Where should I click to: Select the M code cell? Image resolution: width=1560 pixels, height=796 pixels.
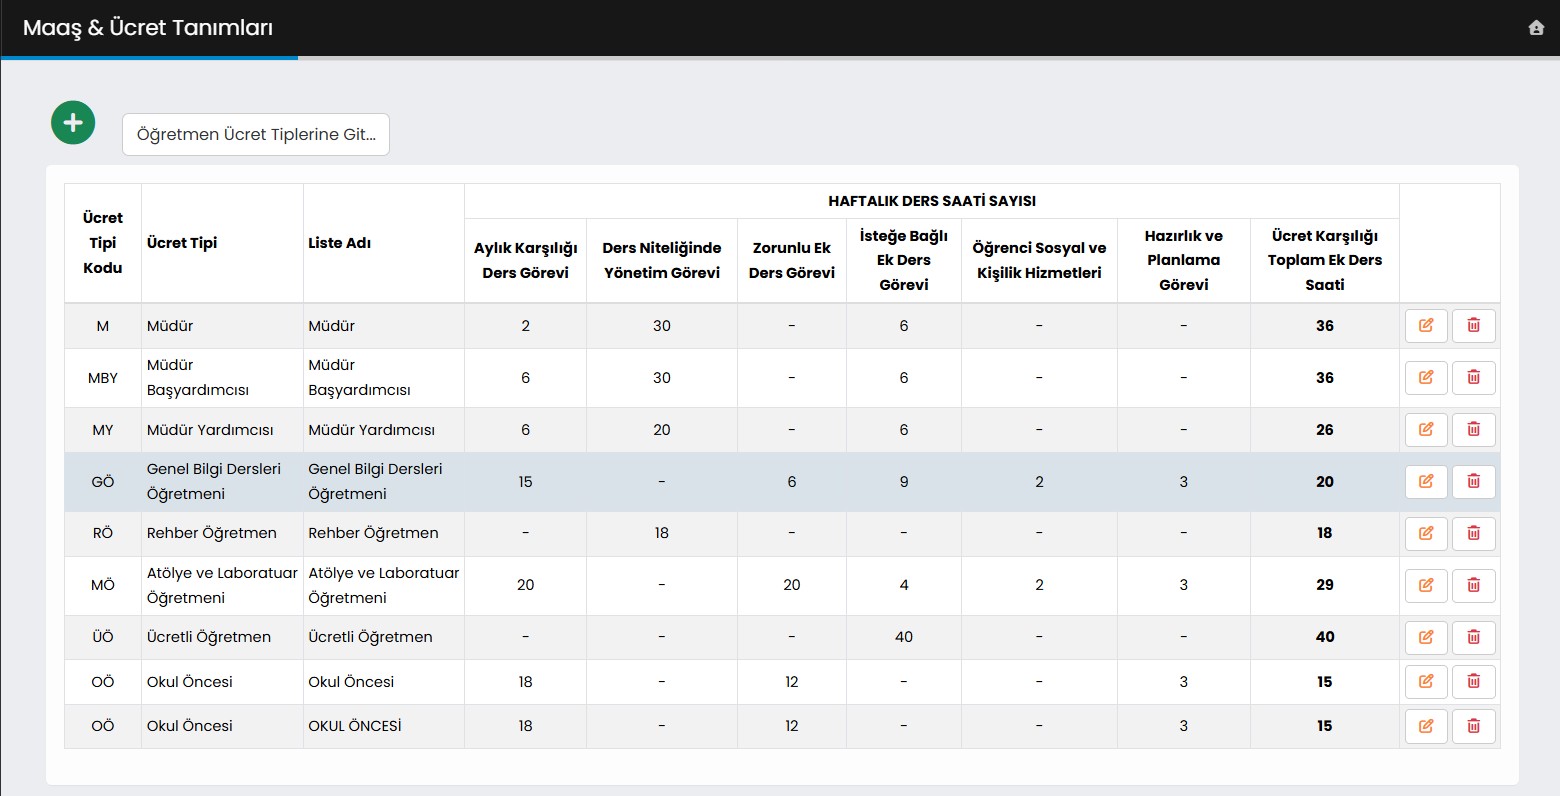tap(103, 326)
